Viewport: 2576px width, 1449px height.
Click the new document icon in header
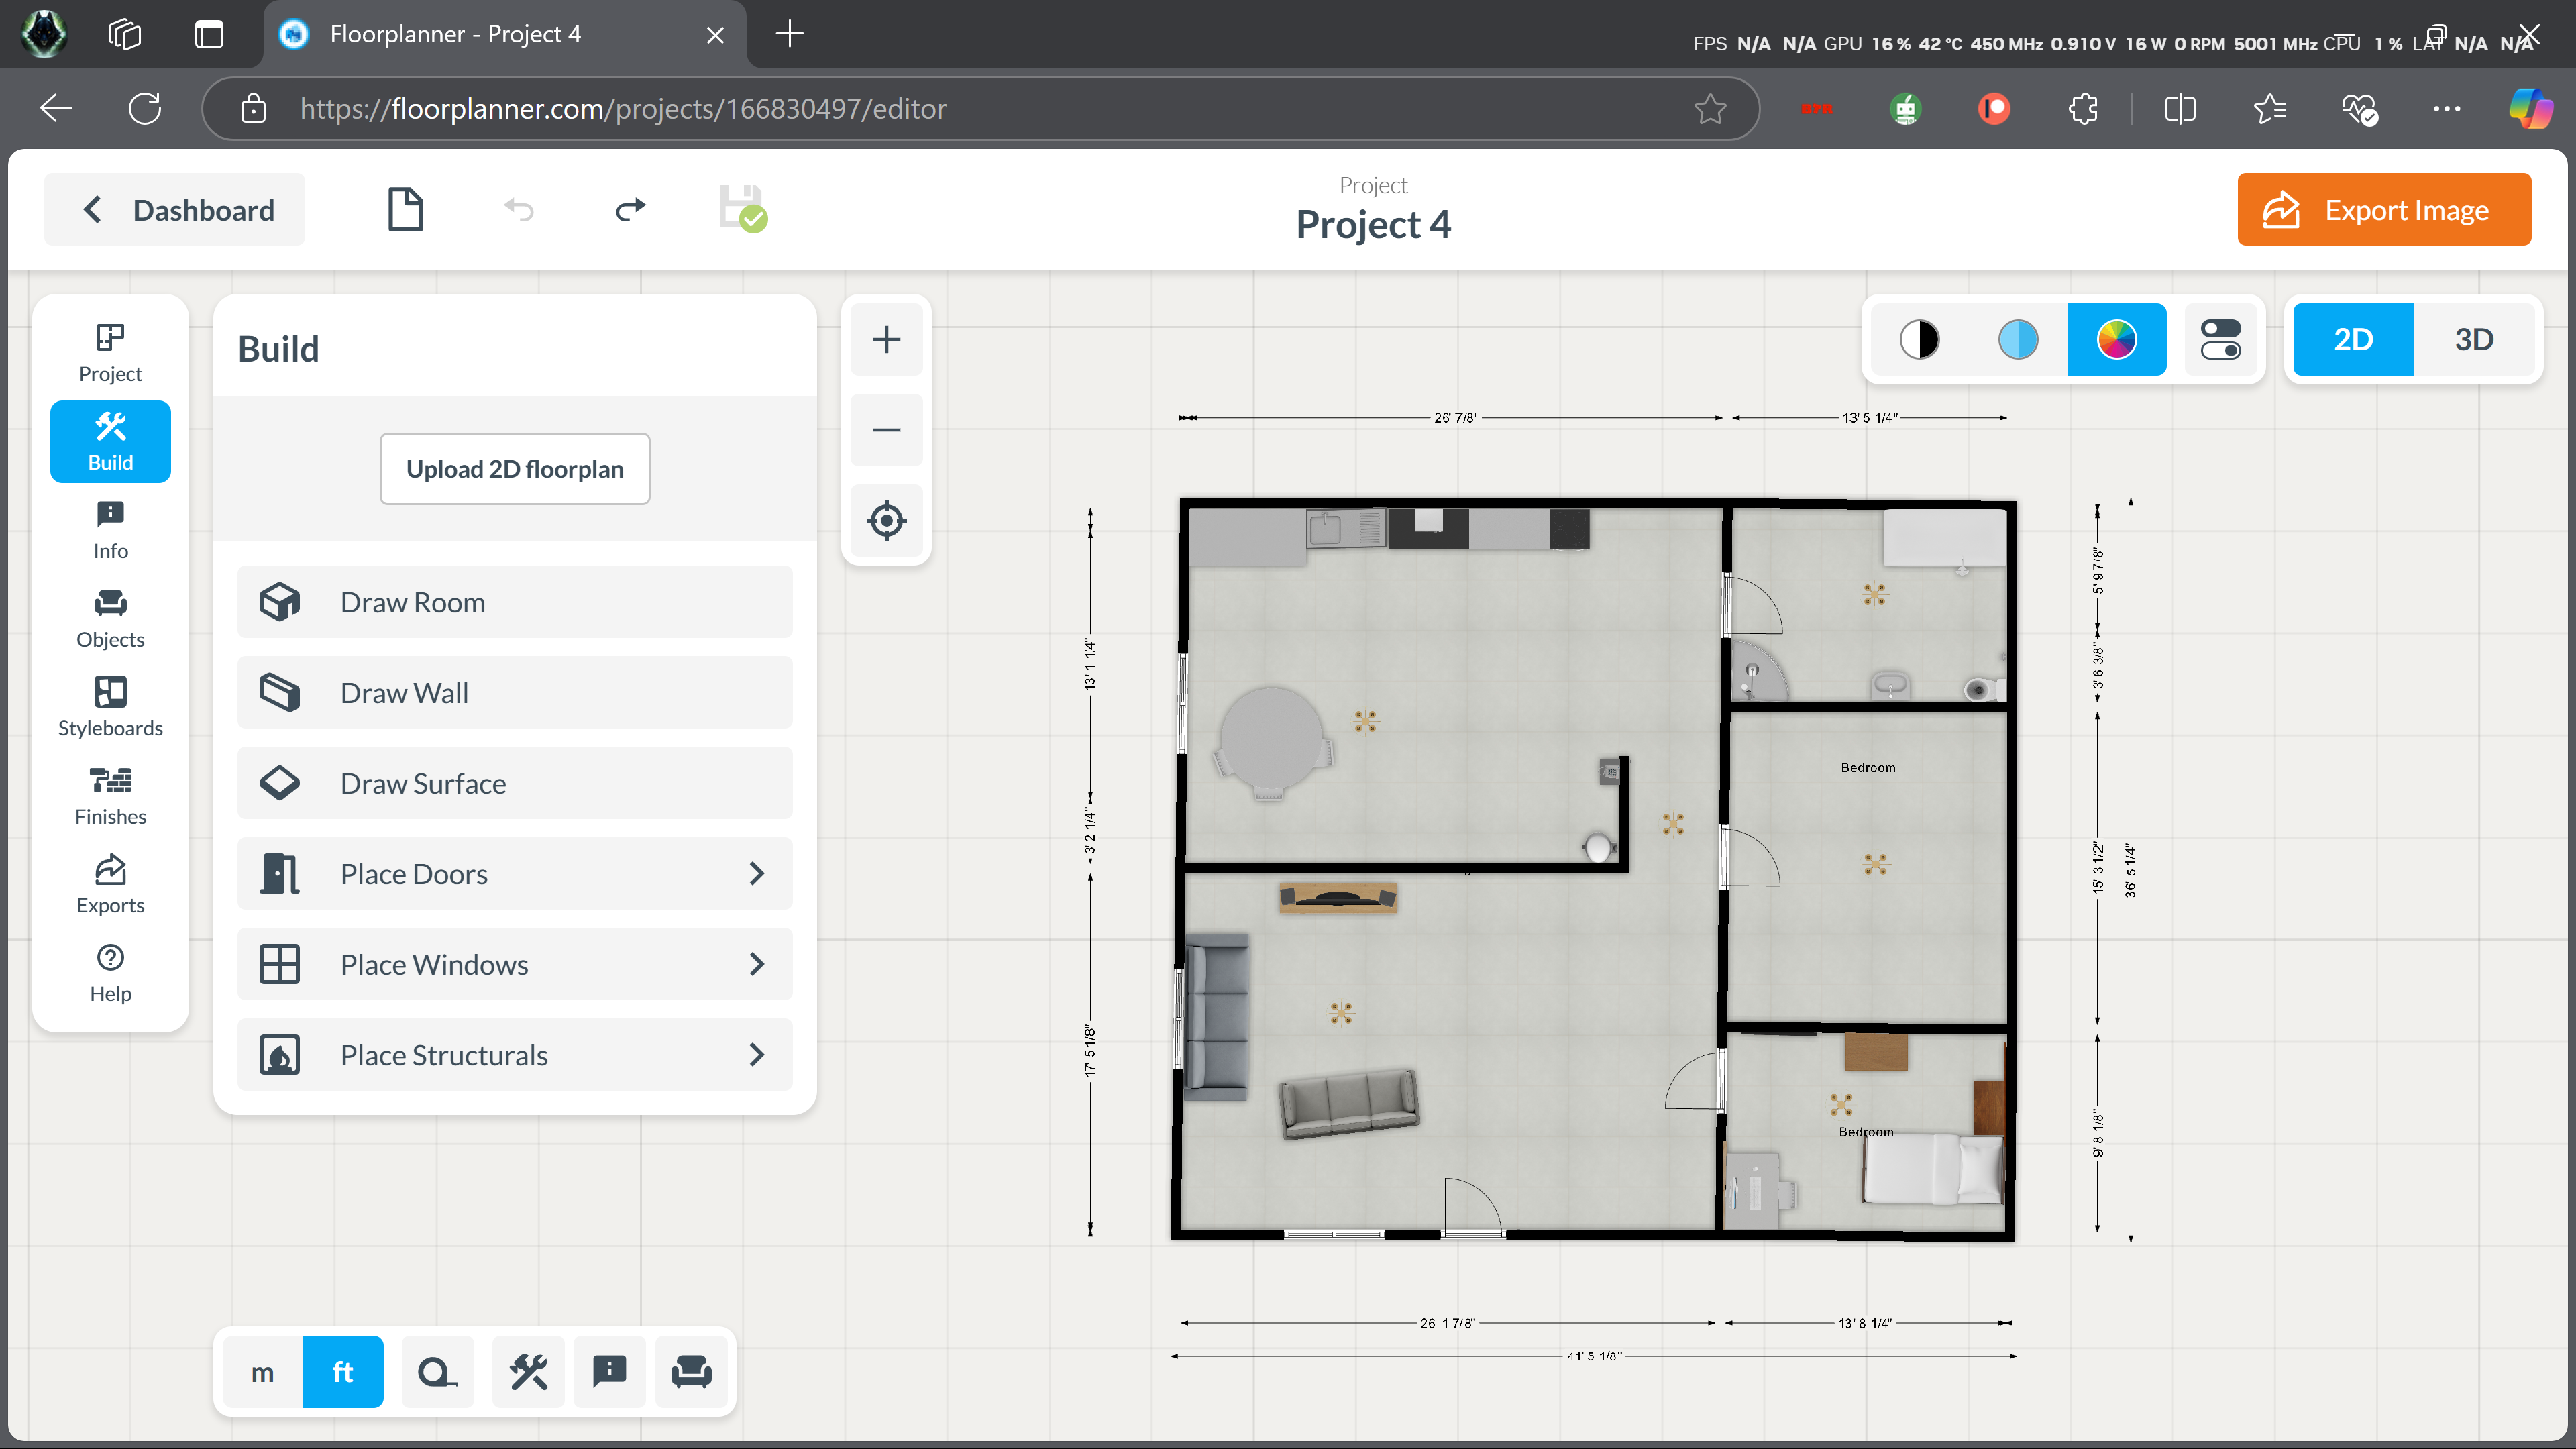tap(405, 210)
